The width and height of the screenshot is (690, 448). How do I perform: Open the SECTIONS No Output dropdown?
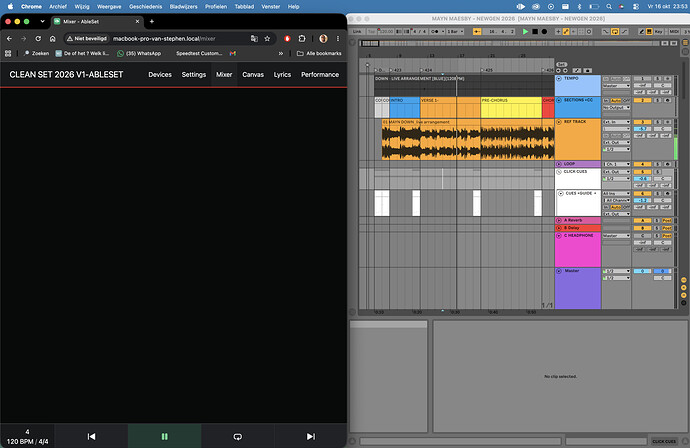coord(617,107)
